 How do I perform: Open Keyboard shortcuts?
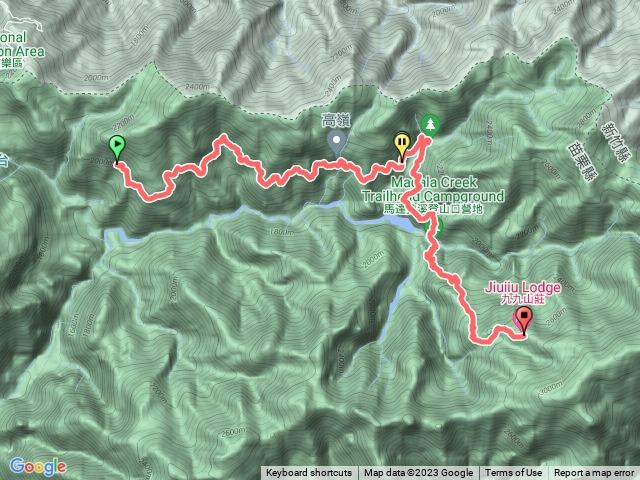coord(309,473)
